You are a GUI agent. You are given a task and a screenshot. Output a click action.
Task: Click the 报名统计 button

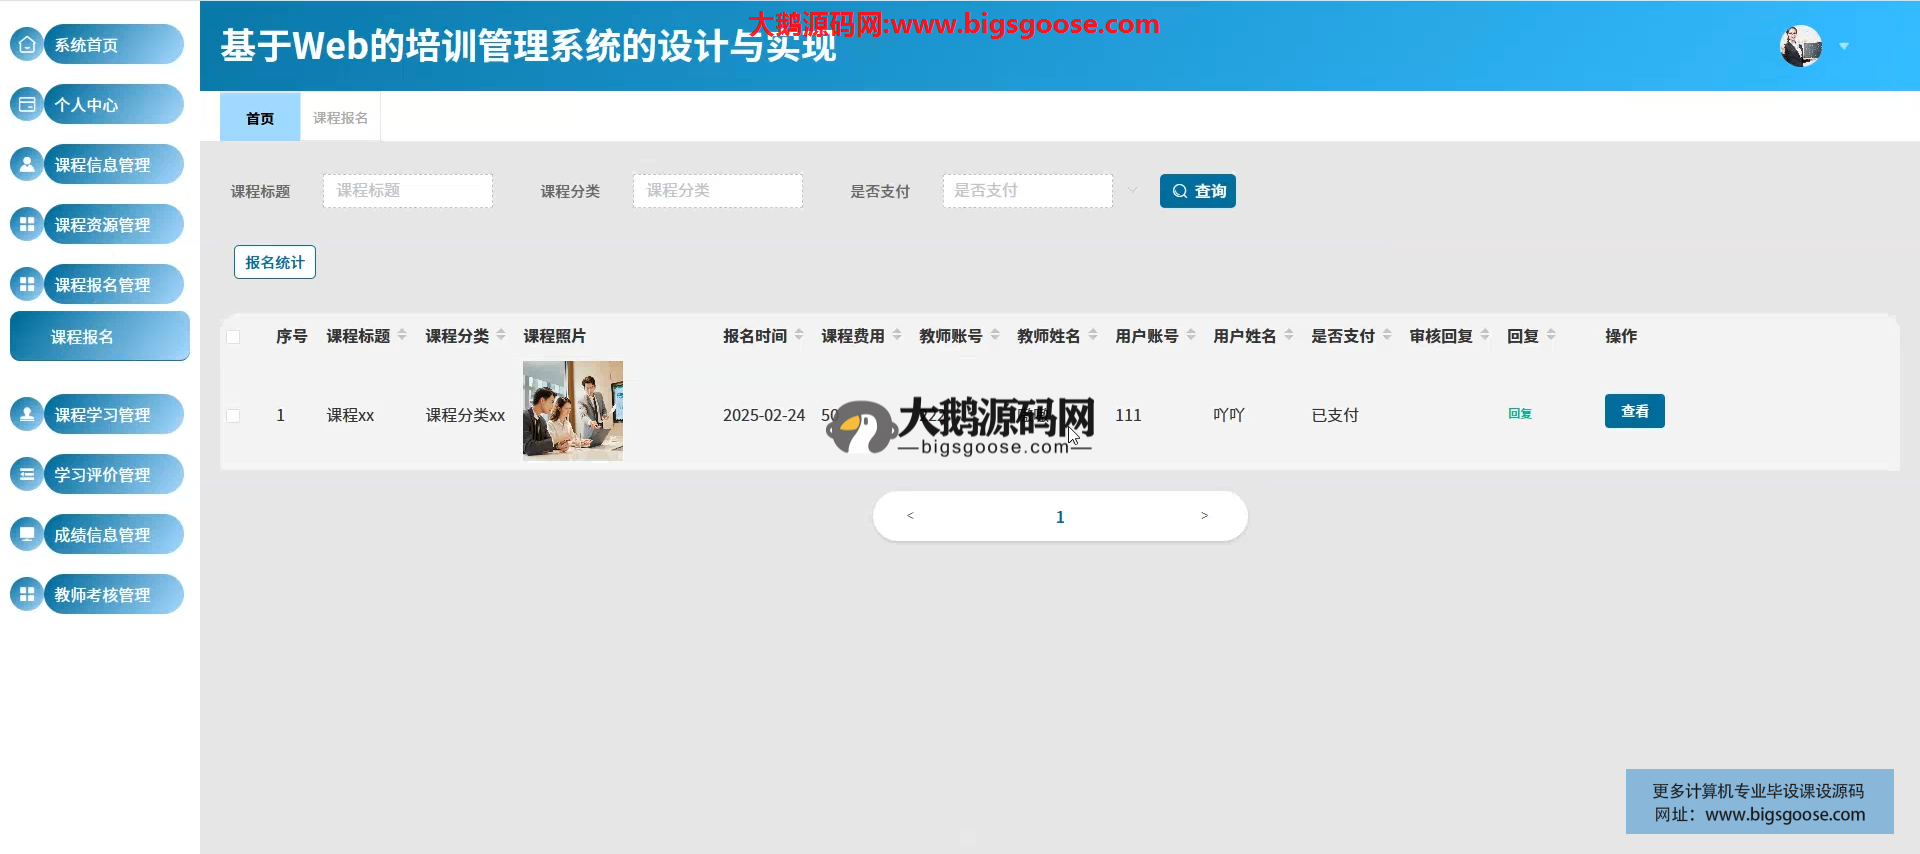(275, 262)
